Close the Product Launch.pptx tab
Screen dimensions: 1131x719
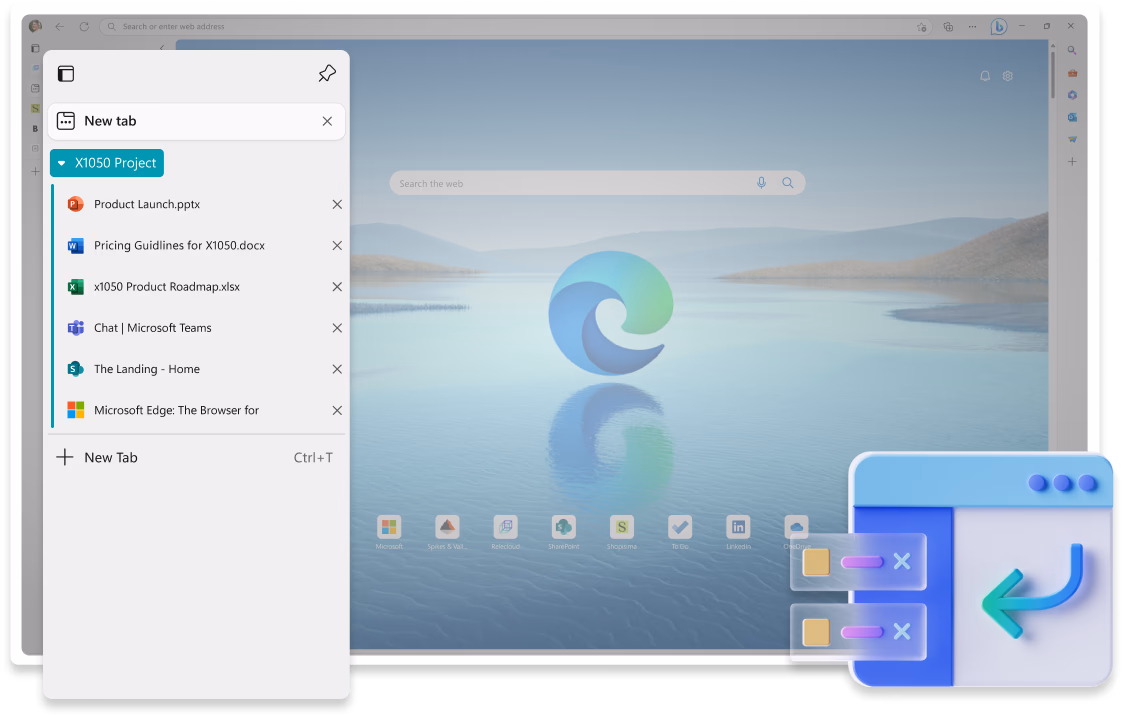(337, 204)
